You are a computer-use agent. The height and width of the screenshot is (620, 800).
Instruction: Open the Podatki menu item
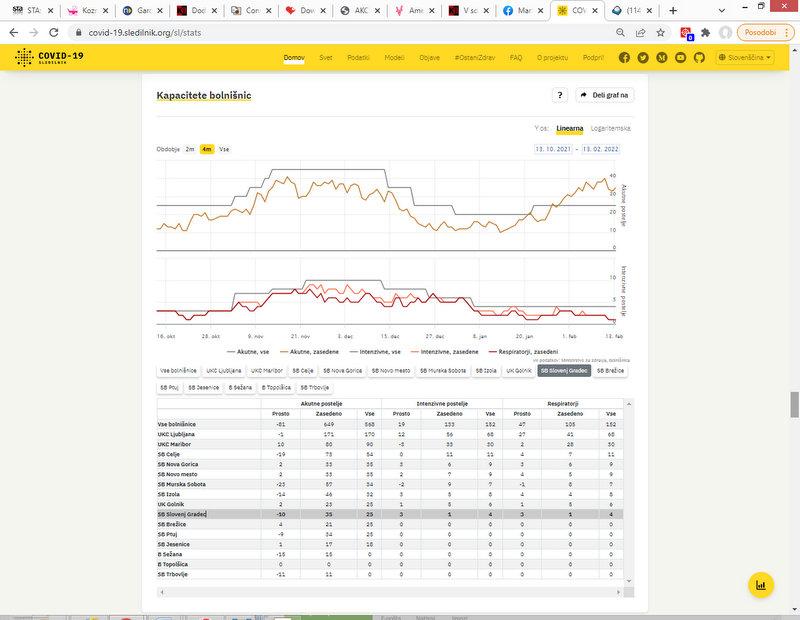[358, 58]
